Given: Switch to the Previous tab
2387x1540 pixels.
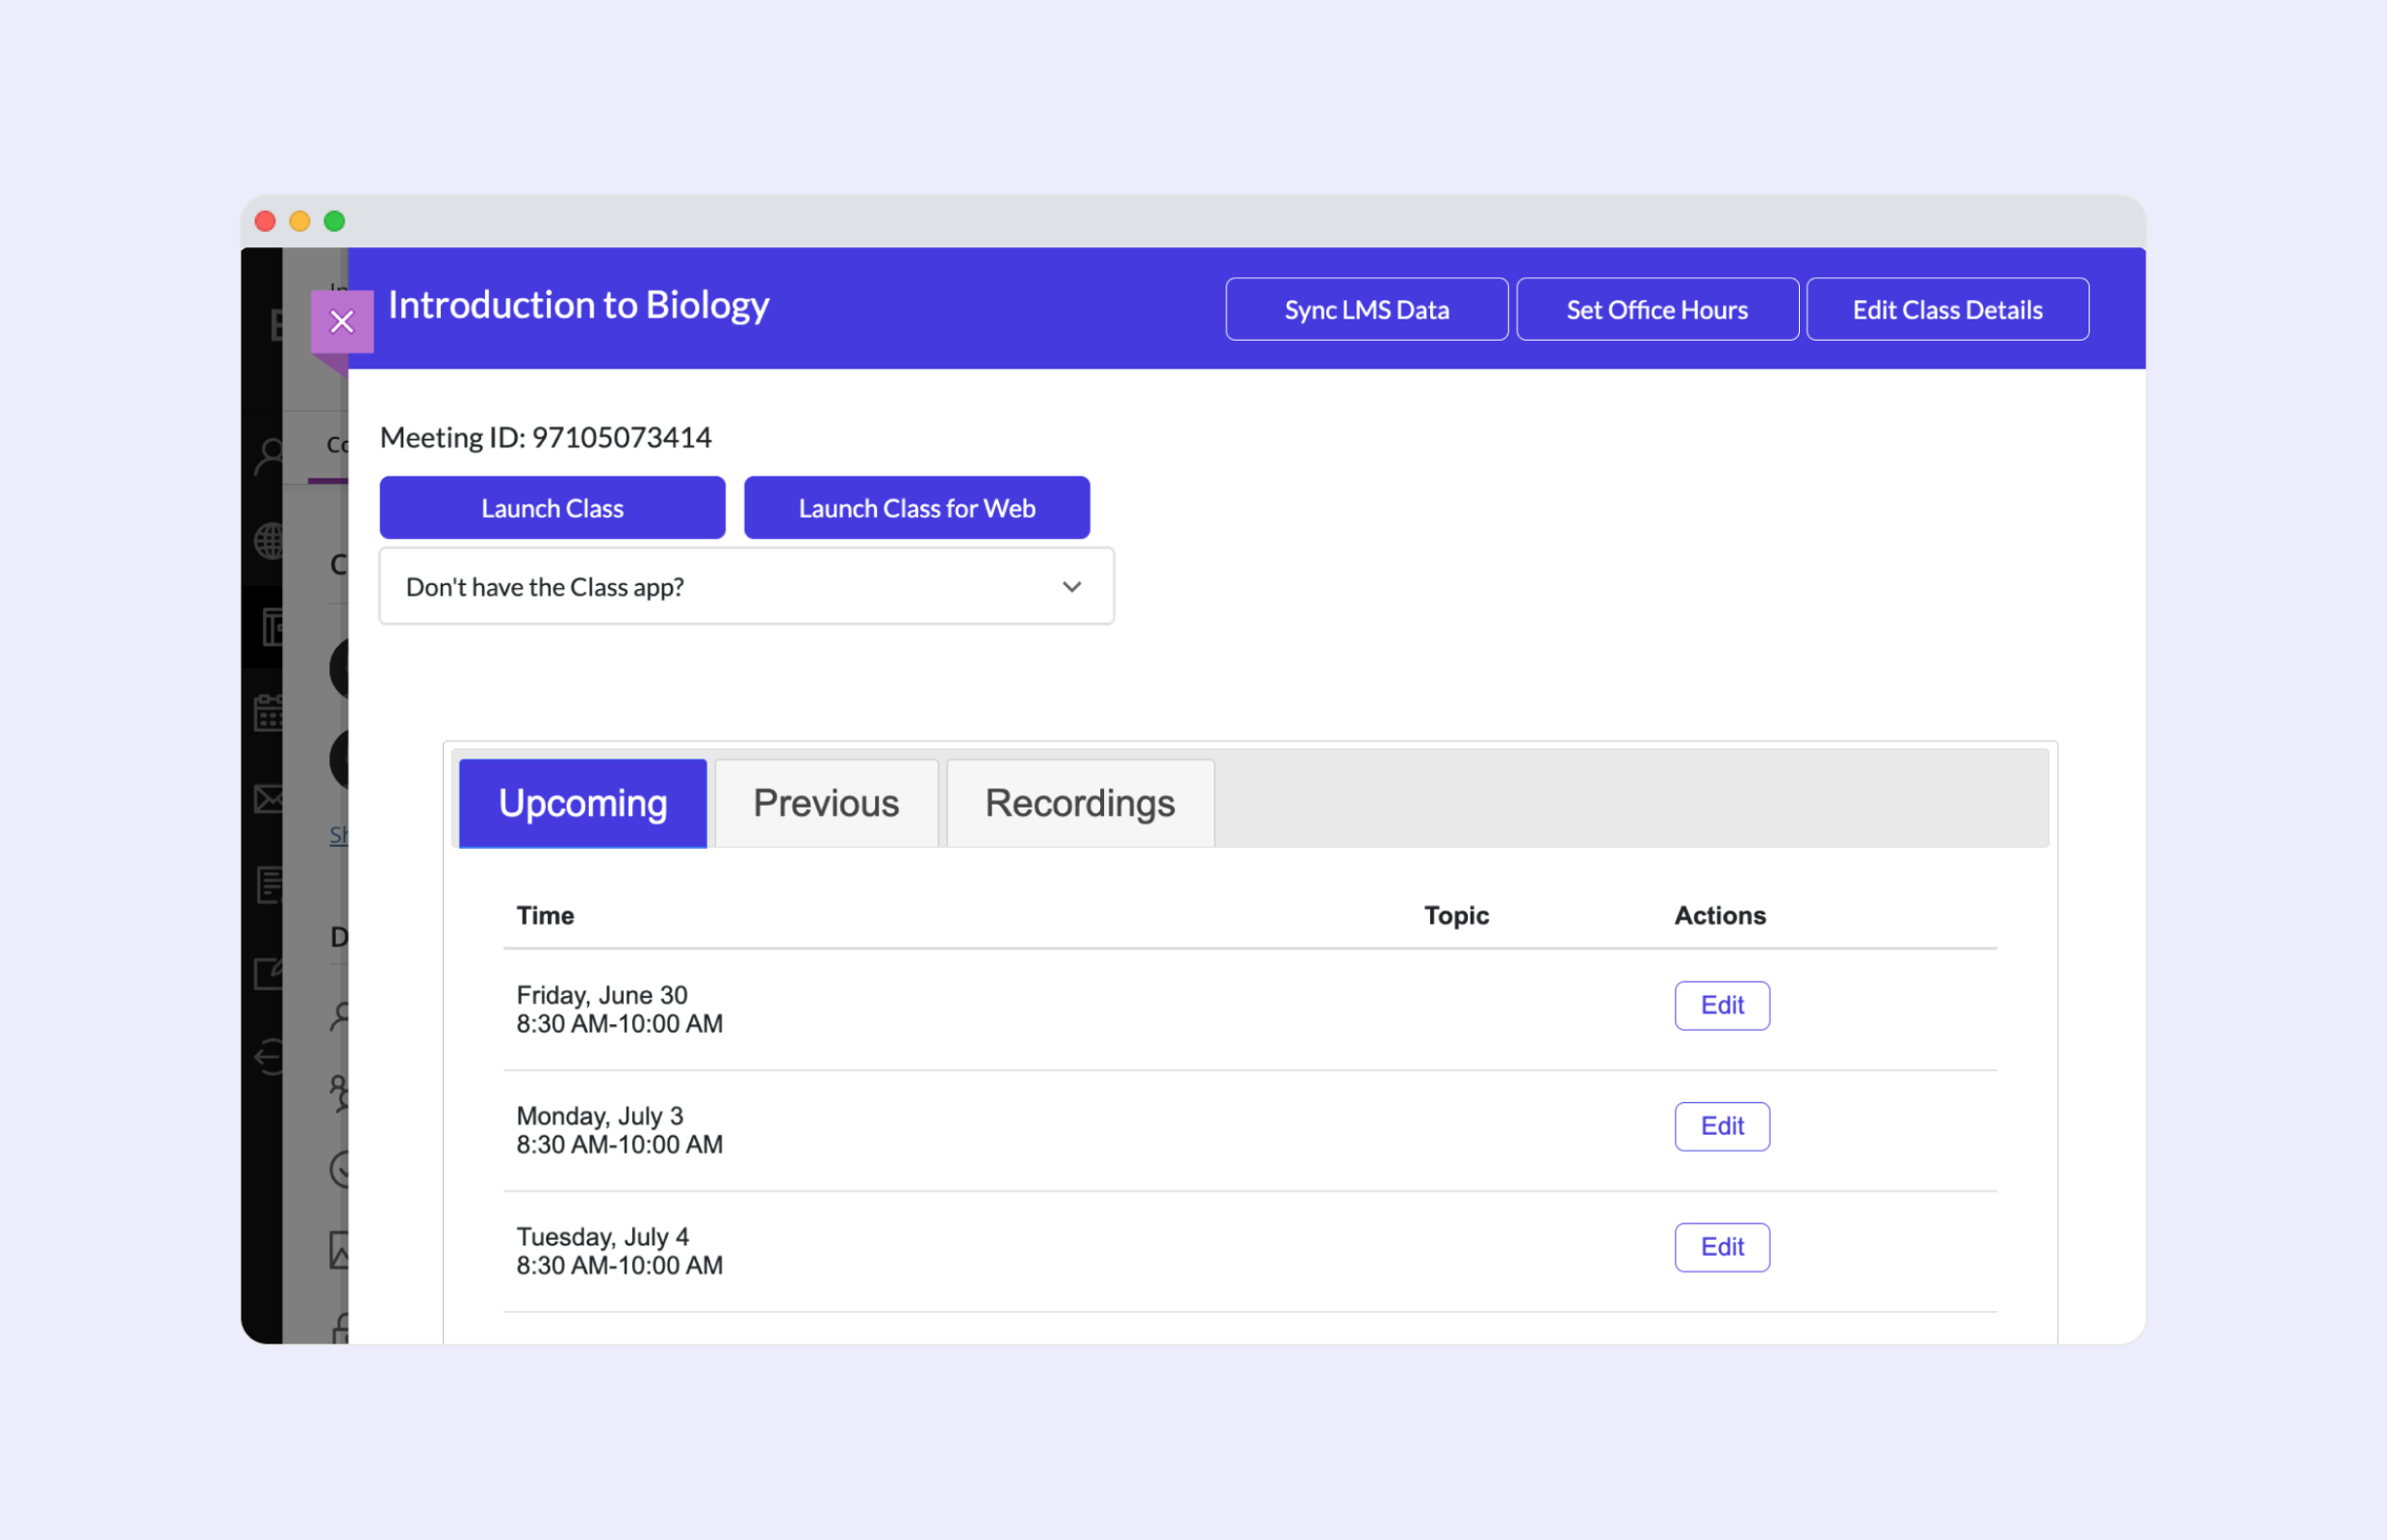Looking at the screenshot, I should click(825, 802).
